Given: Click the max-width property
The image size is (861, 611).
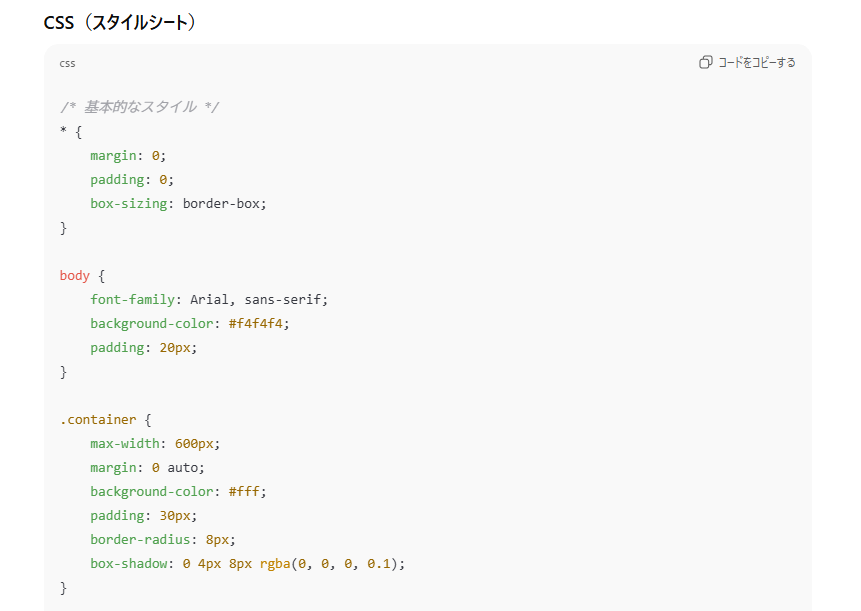Looking at the screenshot, I should click(x=125, y=444).
